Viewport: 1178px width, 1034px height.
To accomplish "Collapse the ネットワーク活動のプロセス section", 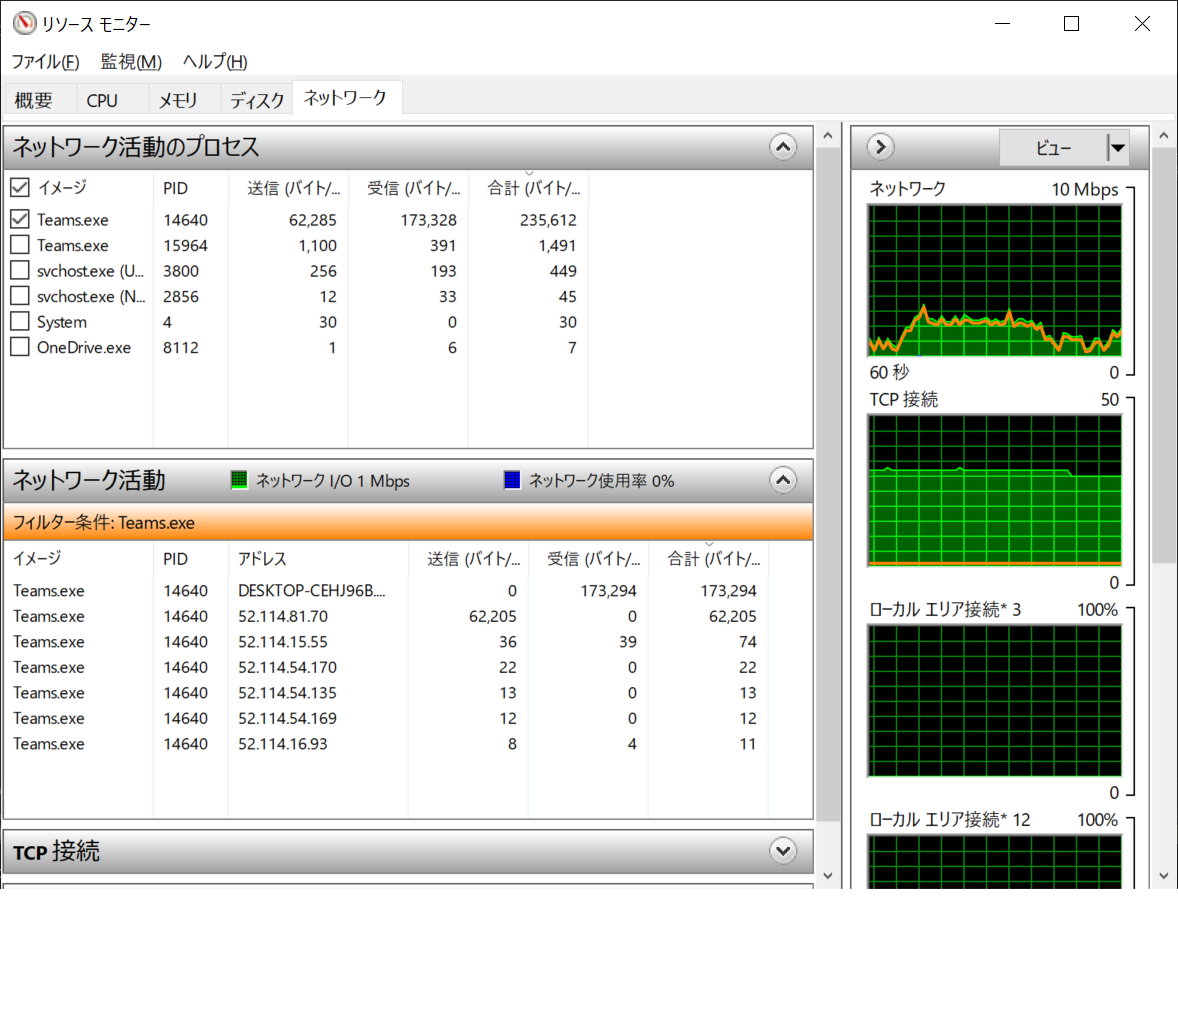I will click(x=783, y=147).
